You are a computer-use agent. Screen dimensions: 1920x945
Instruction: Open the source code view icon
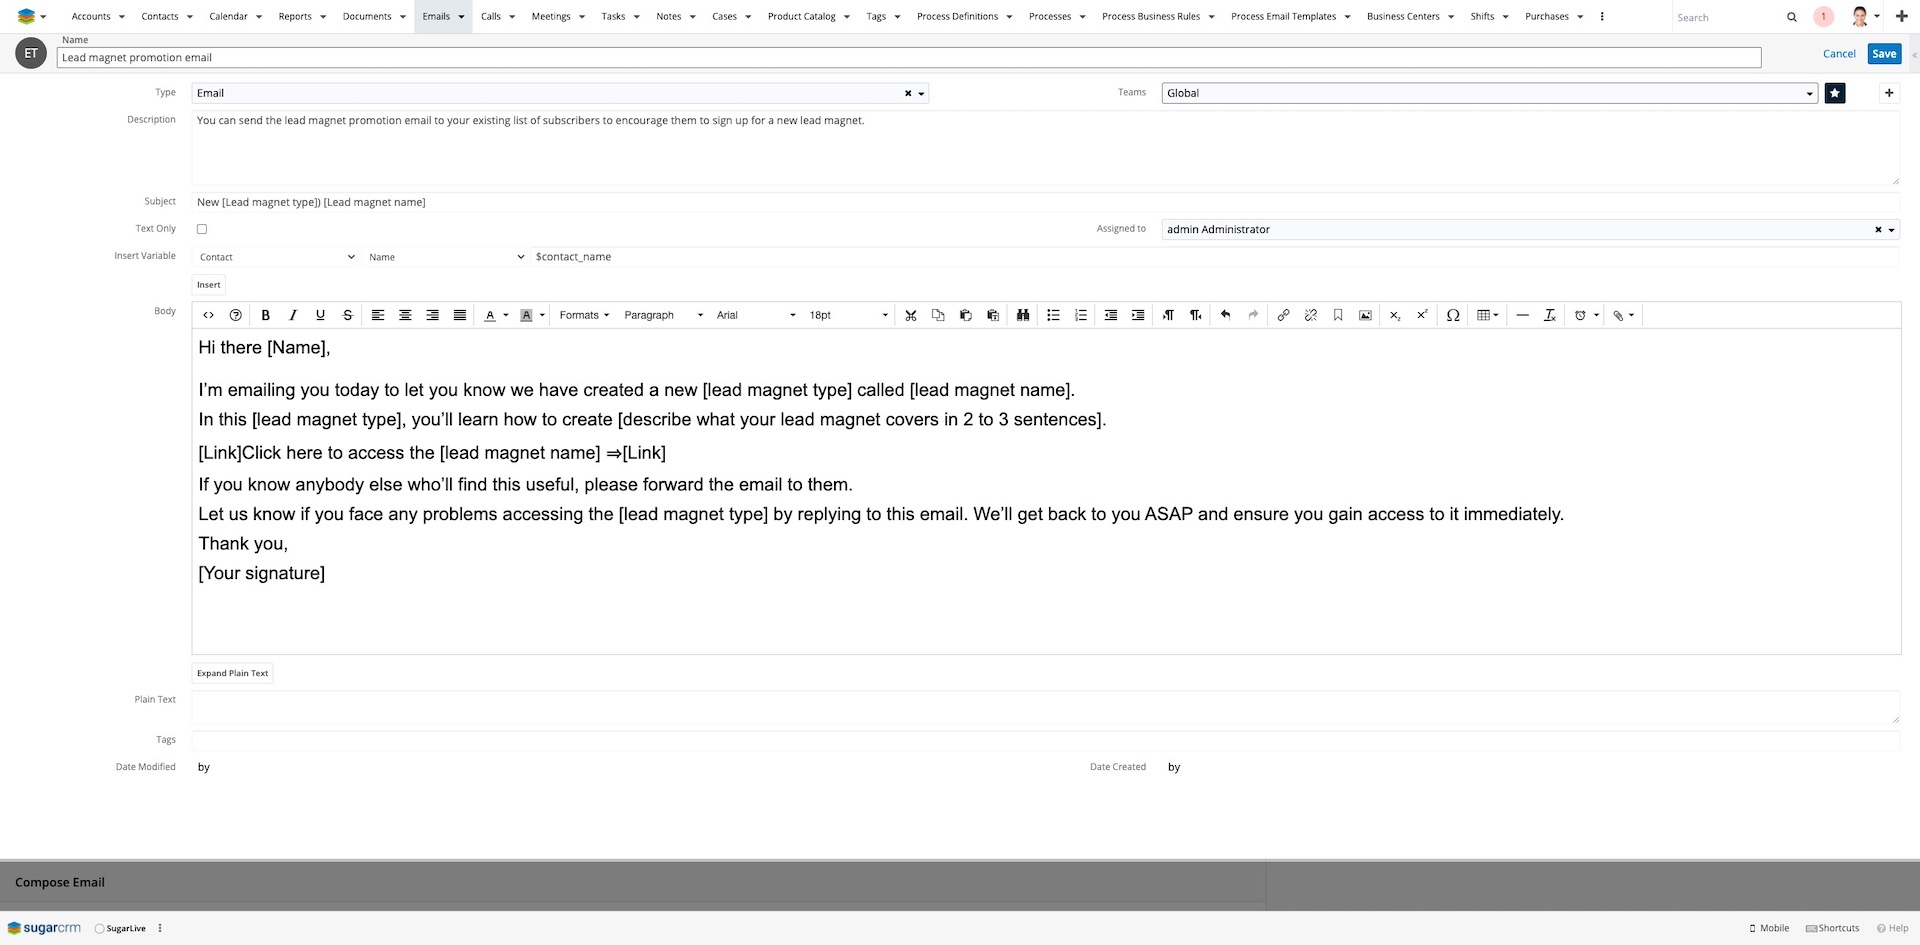[x=208, y=315]
